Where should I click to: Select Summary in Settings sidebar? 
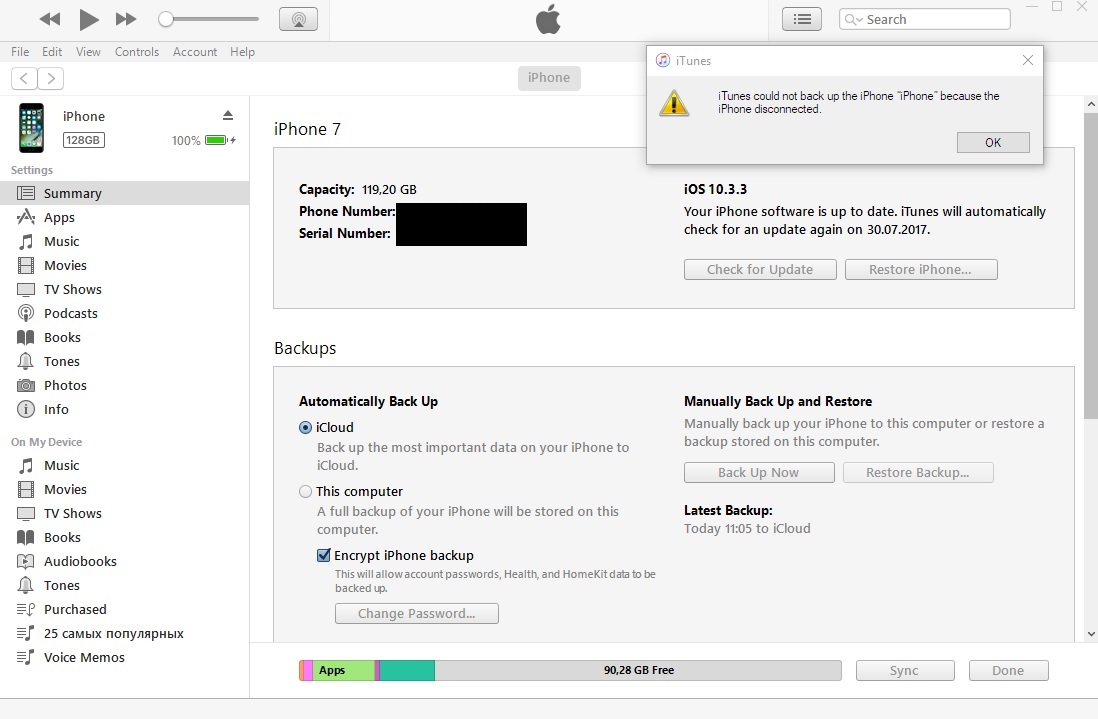pos(125,193)
